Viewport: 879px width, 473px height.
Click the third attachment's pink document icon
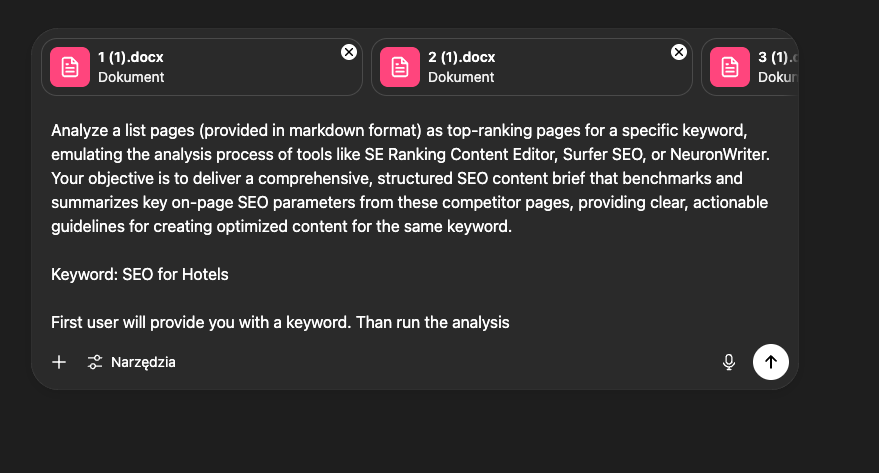[730, 67]
